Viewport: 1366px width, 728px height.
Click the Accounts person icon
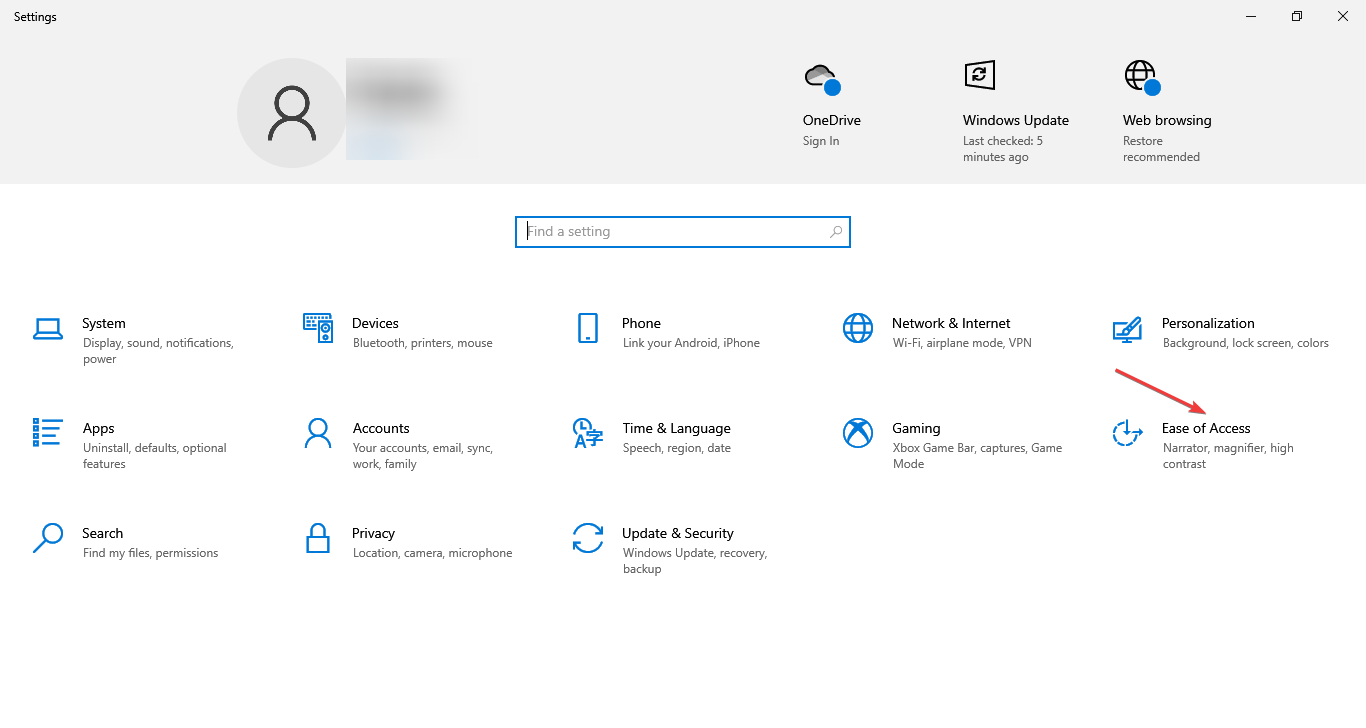pyautogui.click(x=318, y=433)
